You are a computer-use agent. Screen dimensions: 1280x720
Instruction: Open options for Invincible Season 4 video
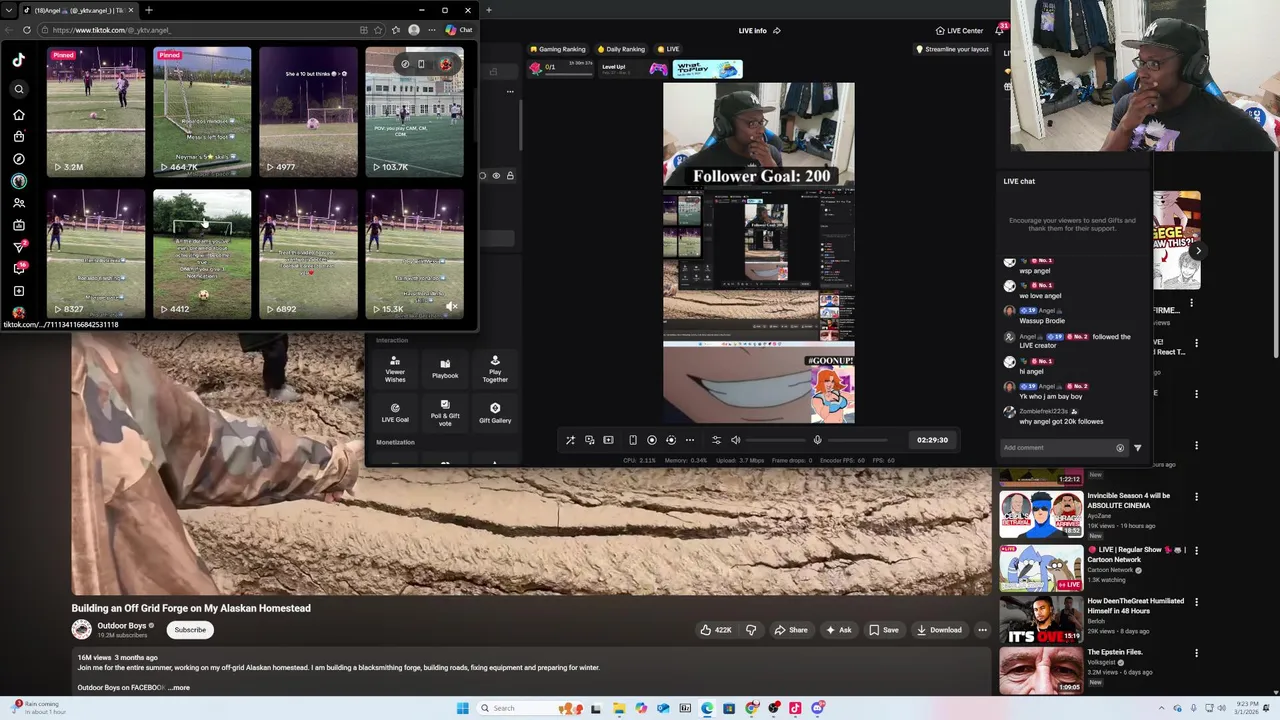(1196, 496)
